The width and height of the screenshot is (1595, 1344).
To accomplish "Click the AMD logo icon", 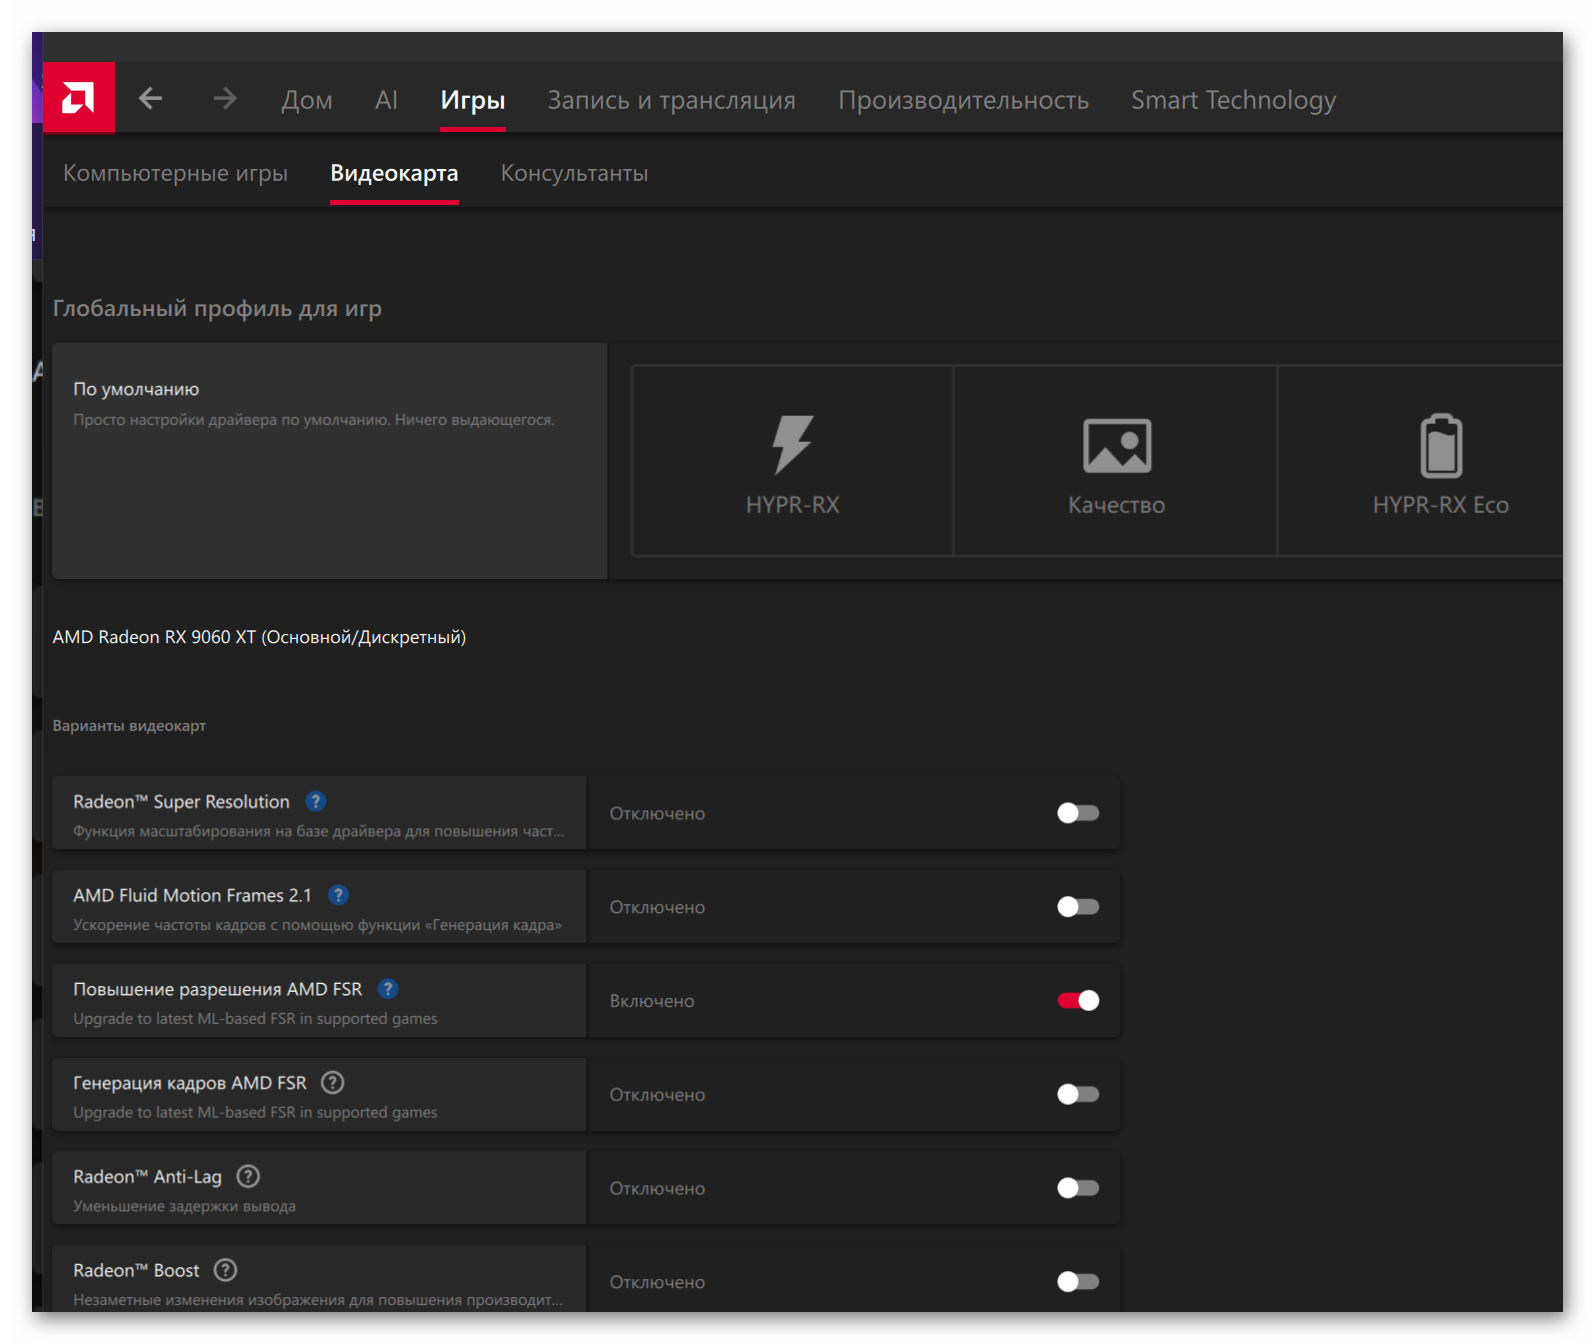I will (x=78, y=98).
